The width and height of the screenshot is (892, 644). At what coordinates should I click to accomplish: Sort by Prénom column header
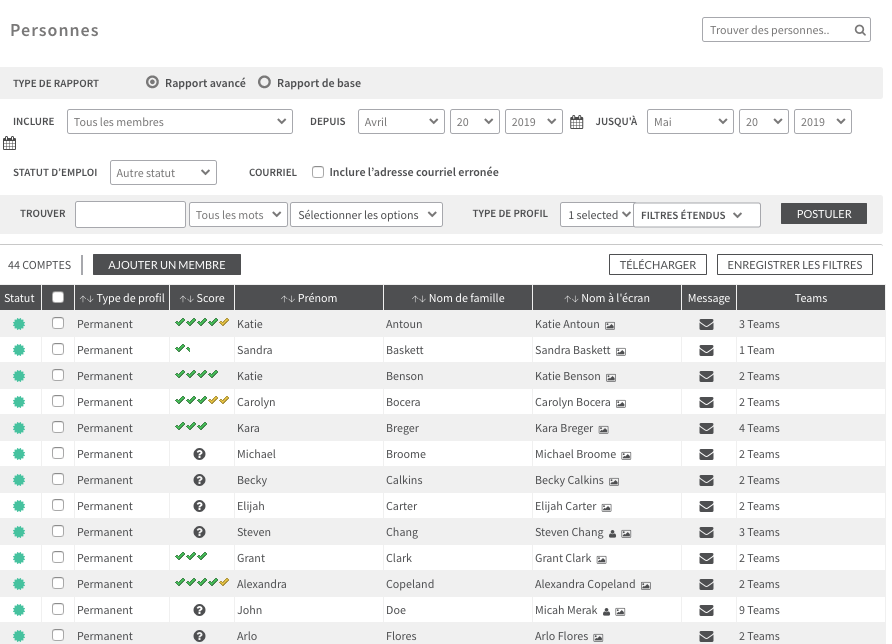309,298
